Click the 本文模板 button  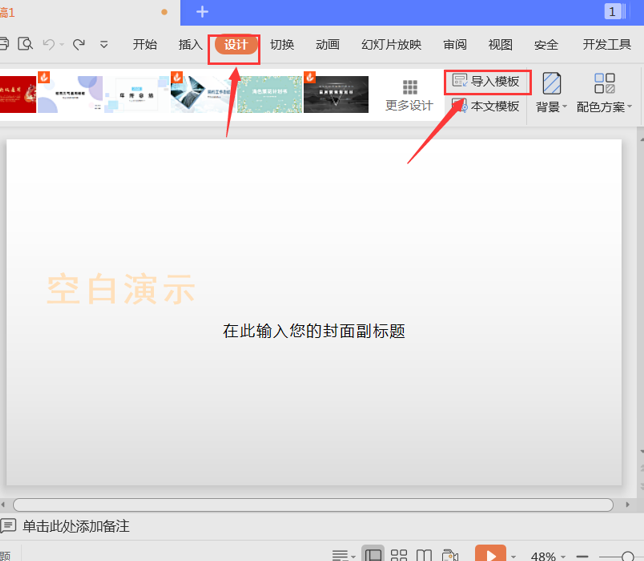point(486,106)
